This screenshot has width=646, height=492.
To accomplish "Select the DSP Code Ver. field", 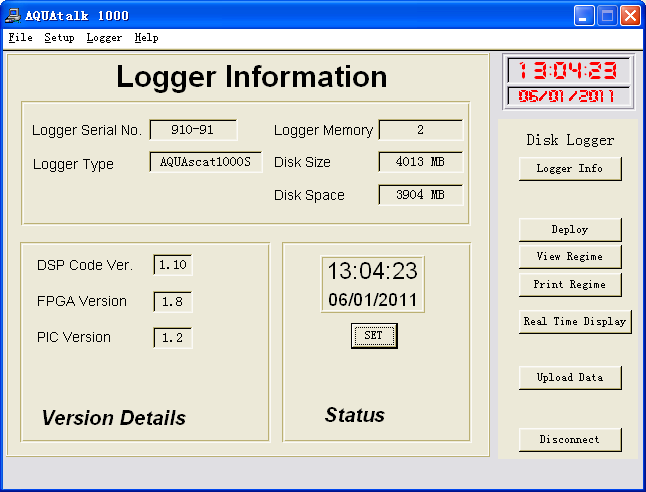I will [x=172, y=265].
